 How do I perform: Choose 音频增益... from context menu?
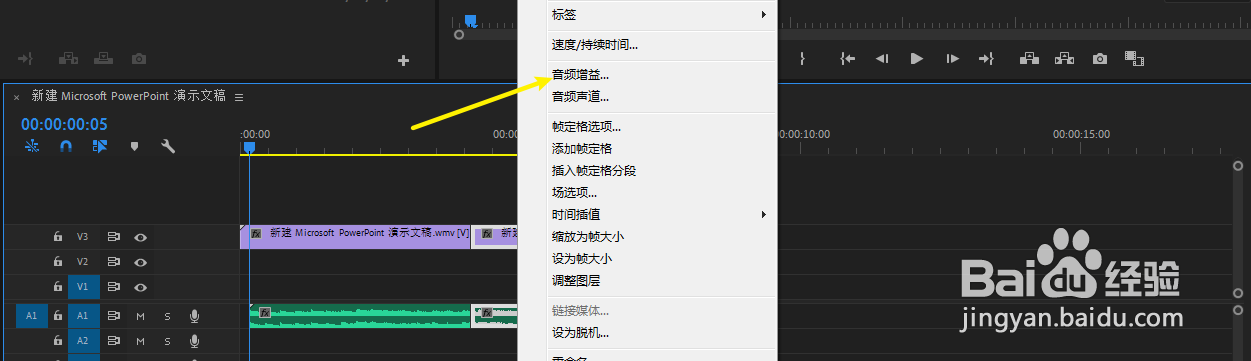[x=647, y=75]
